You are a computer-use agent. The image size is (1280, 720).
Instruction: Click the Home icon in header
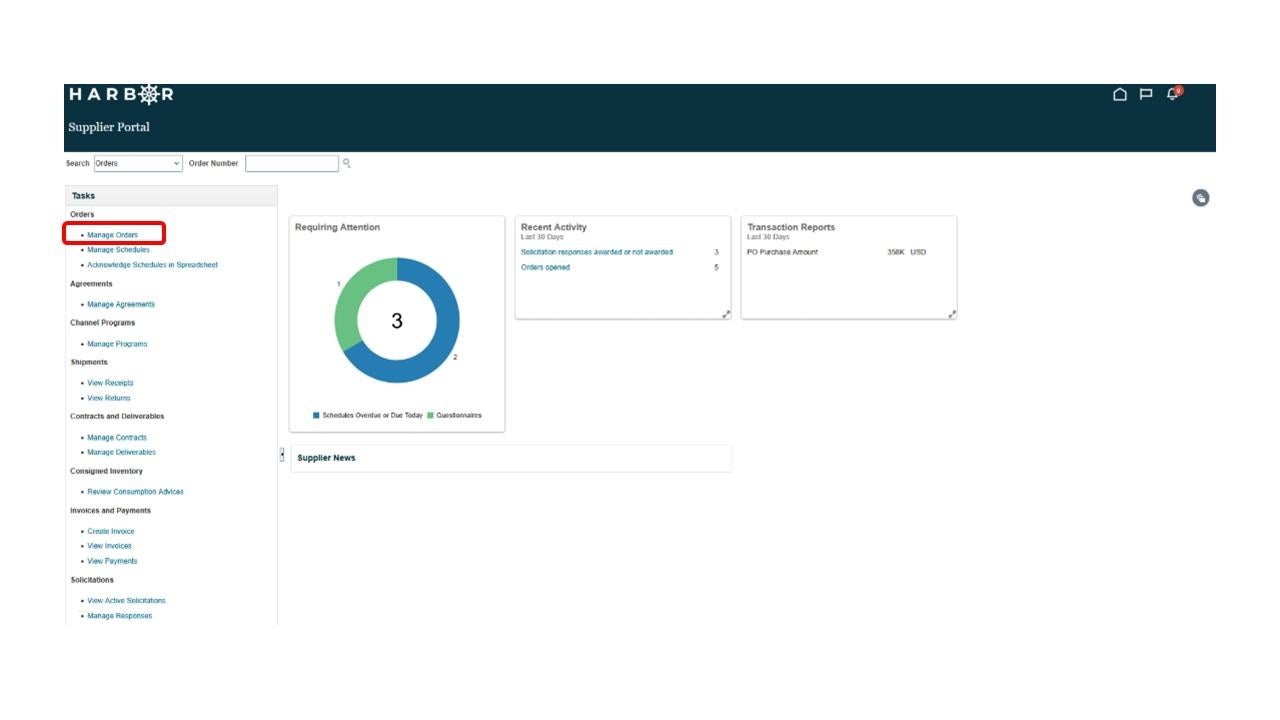coord(1120,94)
